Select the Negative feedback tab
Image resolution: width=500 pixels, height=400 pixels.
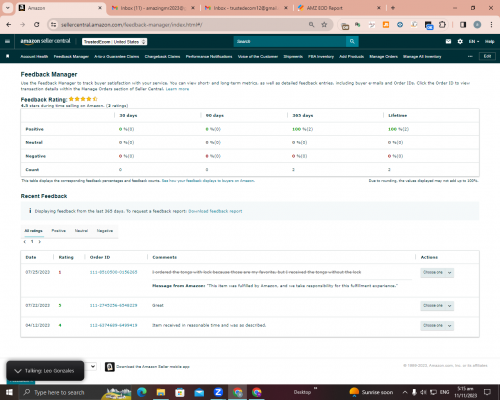(x=105, y=231)
